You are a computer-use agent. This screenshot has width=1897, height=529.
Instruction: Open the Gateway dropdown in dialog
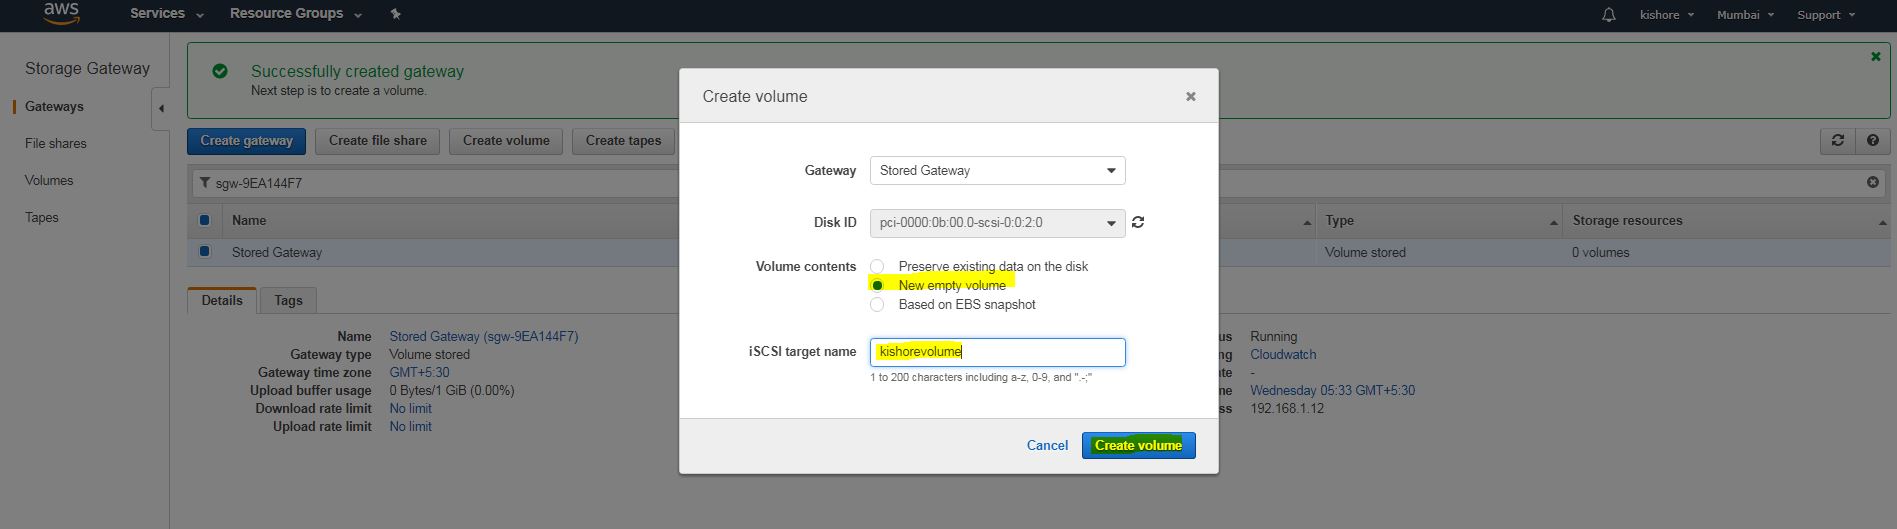(x=997, y=171)
